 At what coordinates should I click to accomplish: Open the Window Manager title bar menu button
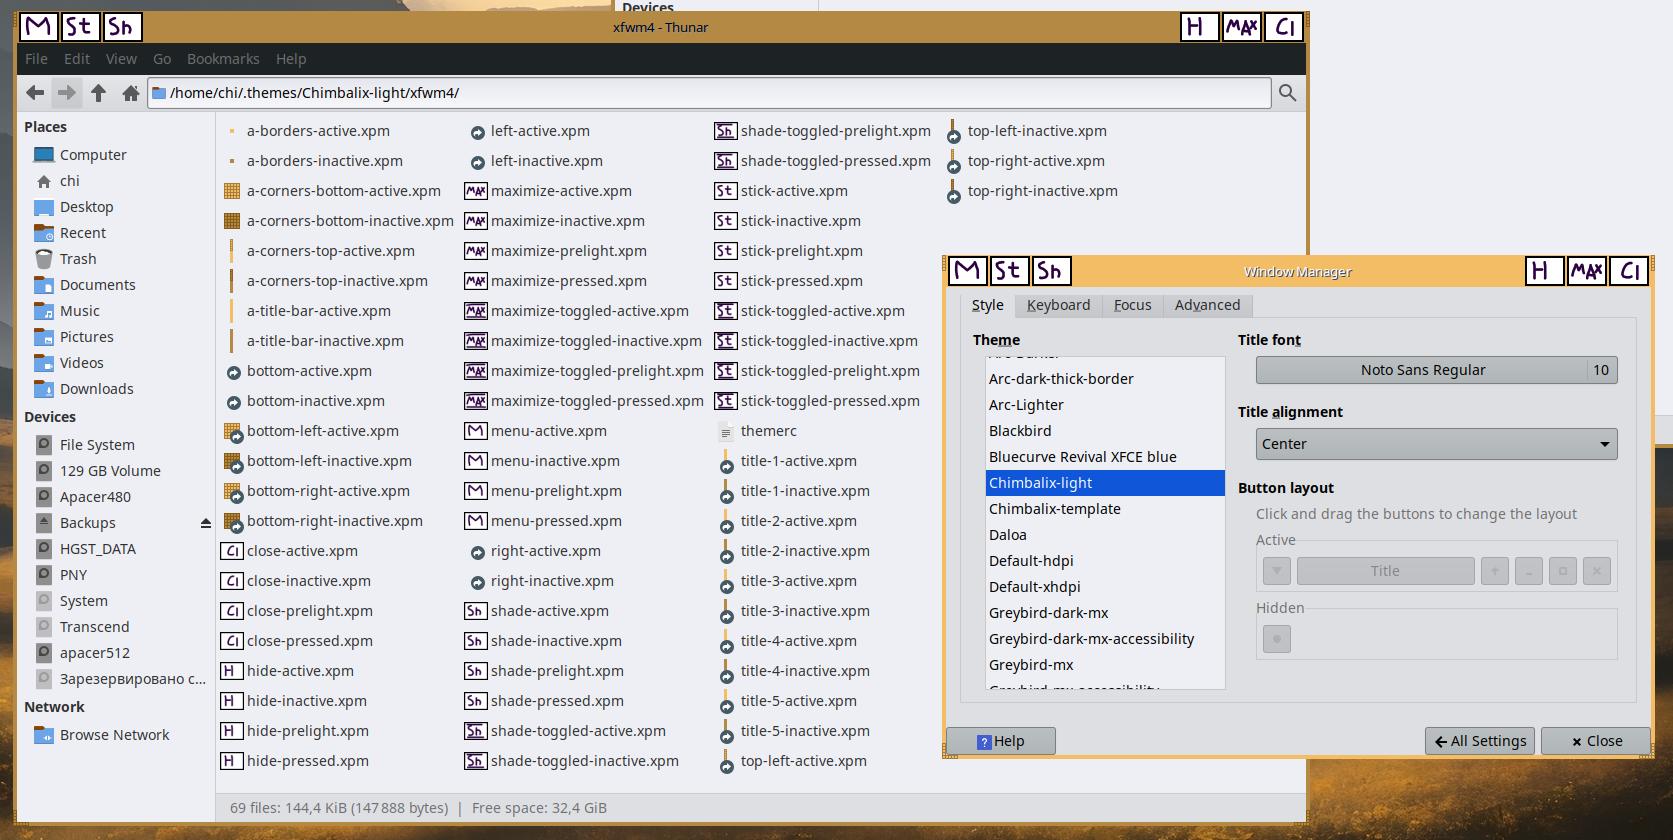[967, 271]
